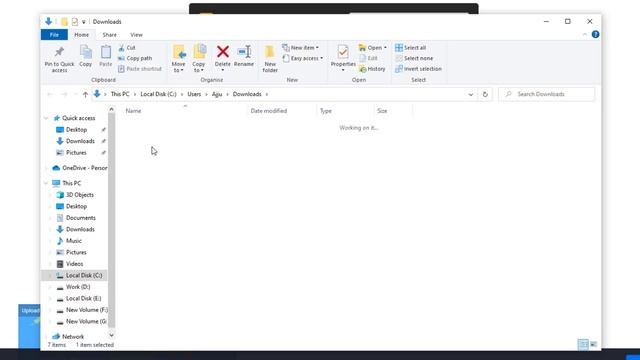Switch to the Share ribbon tab

point(109,35)
